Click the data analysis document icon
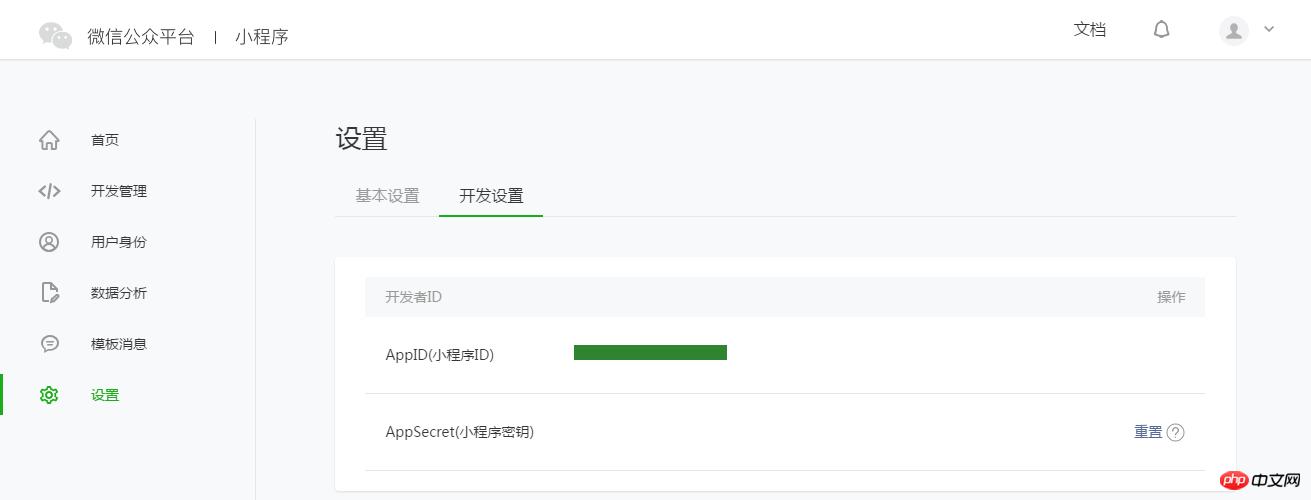The image size is (1311, 500). click(x=49, y=293)
